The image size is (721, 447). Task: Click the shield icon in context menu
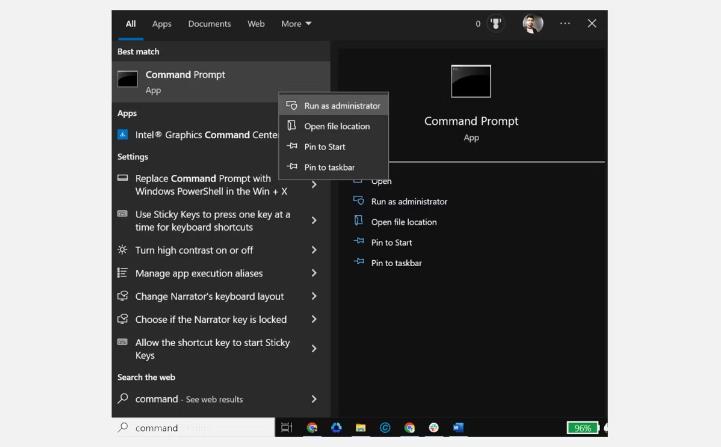tap(292, 105)
